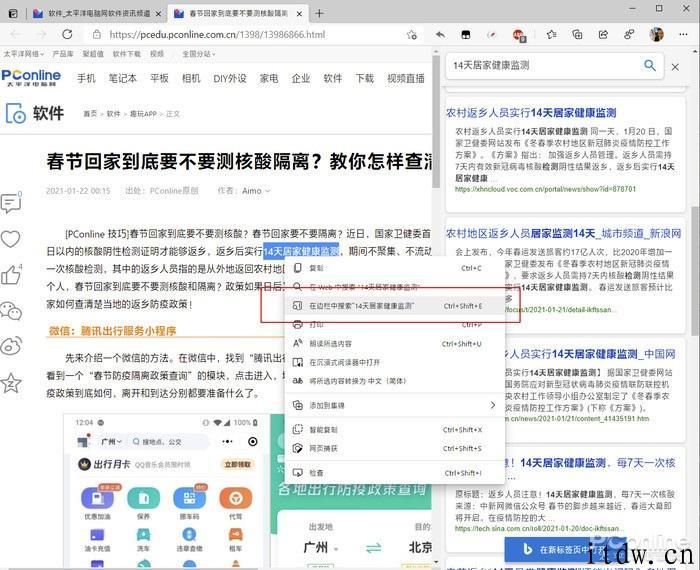Screen dimensions: 700x570
Task: Open the tab actions menu icon
Action: [13, 14]
